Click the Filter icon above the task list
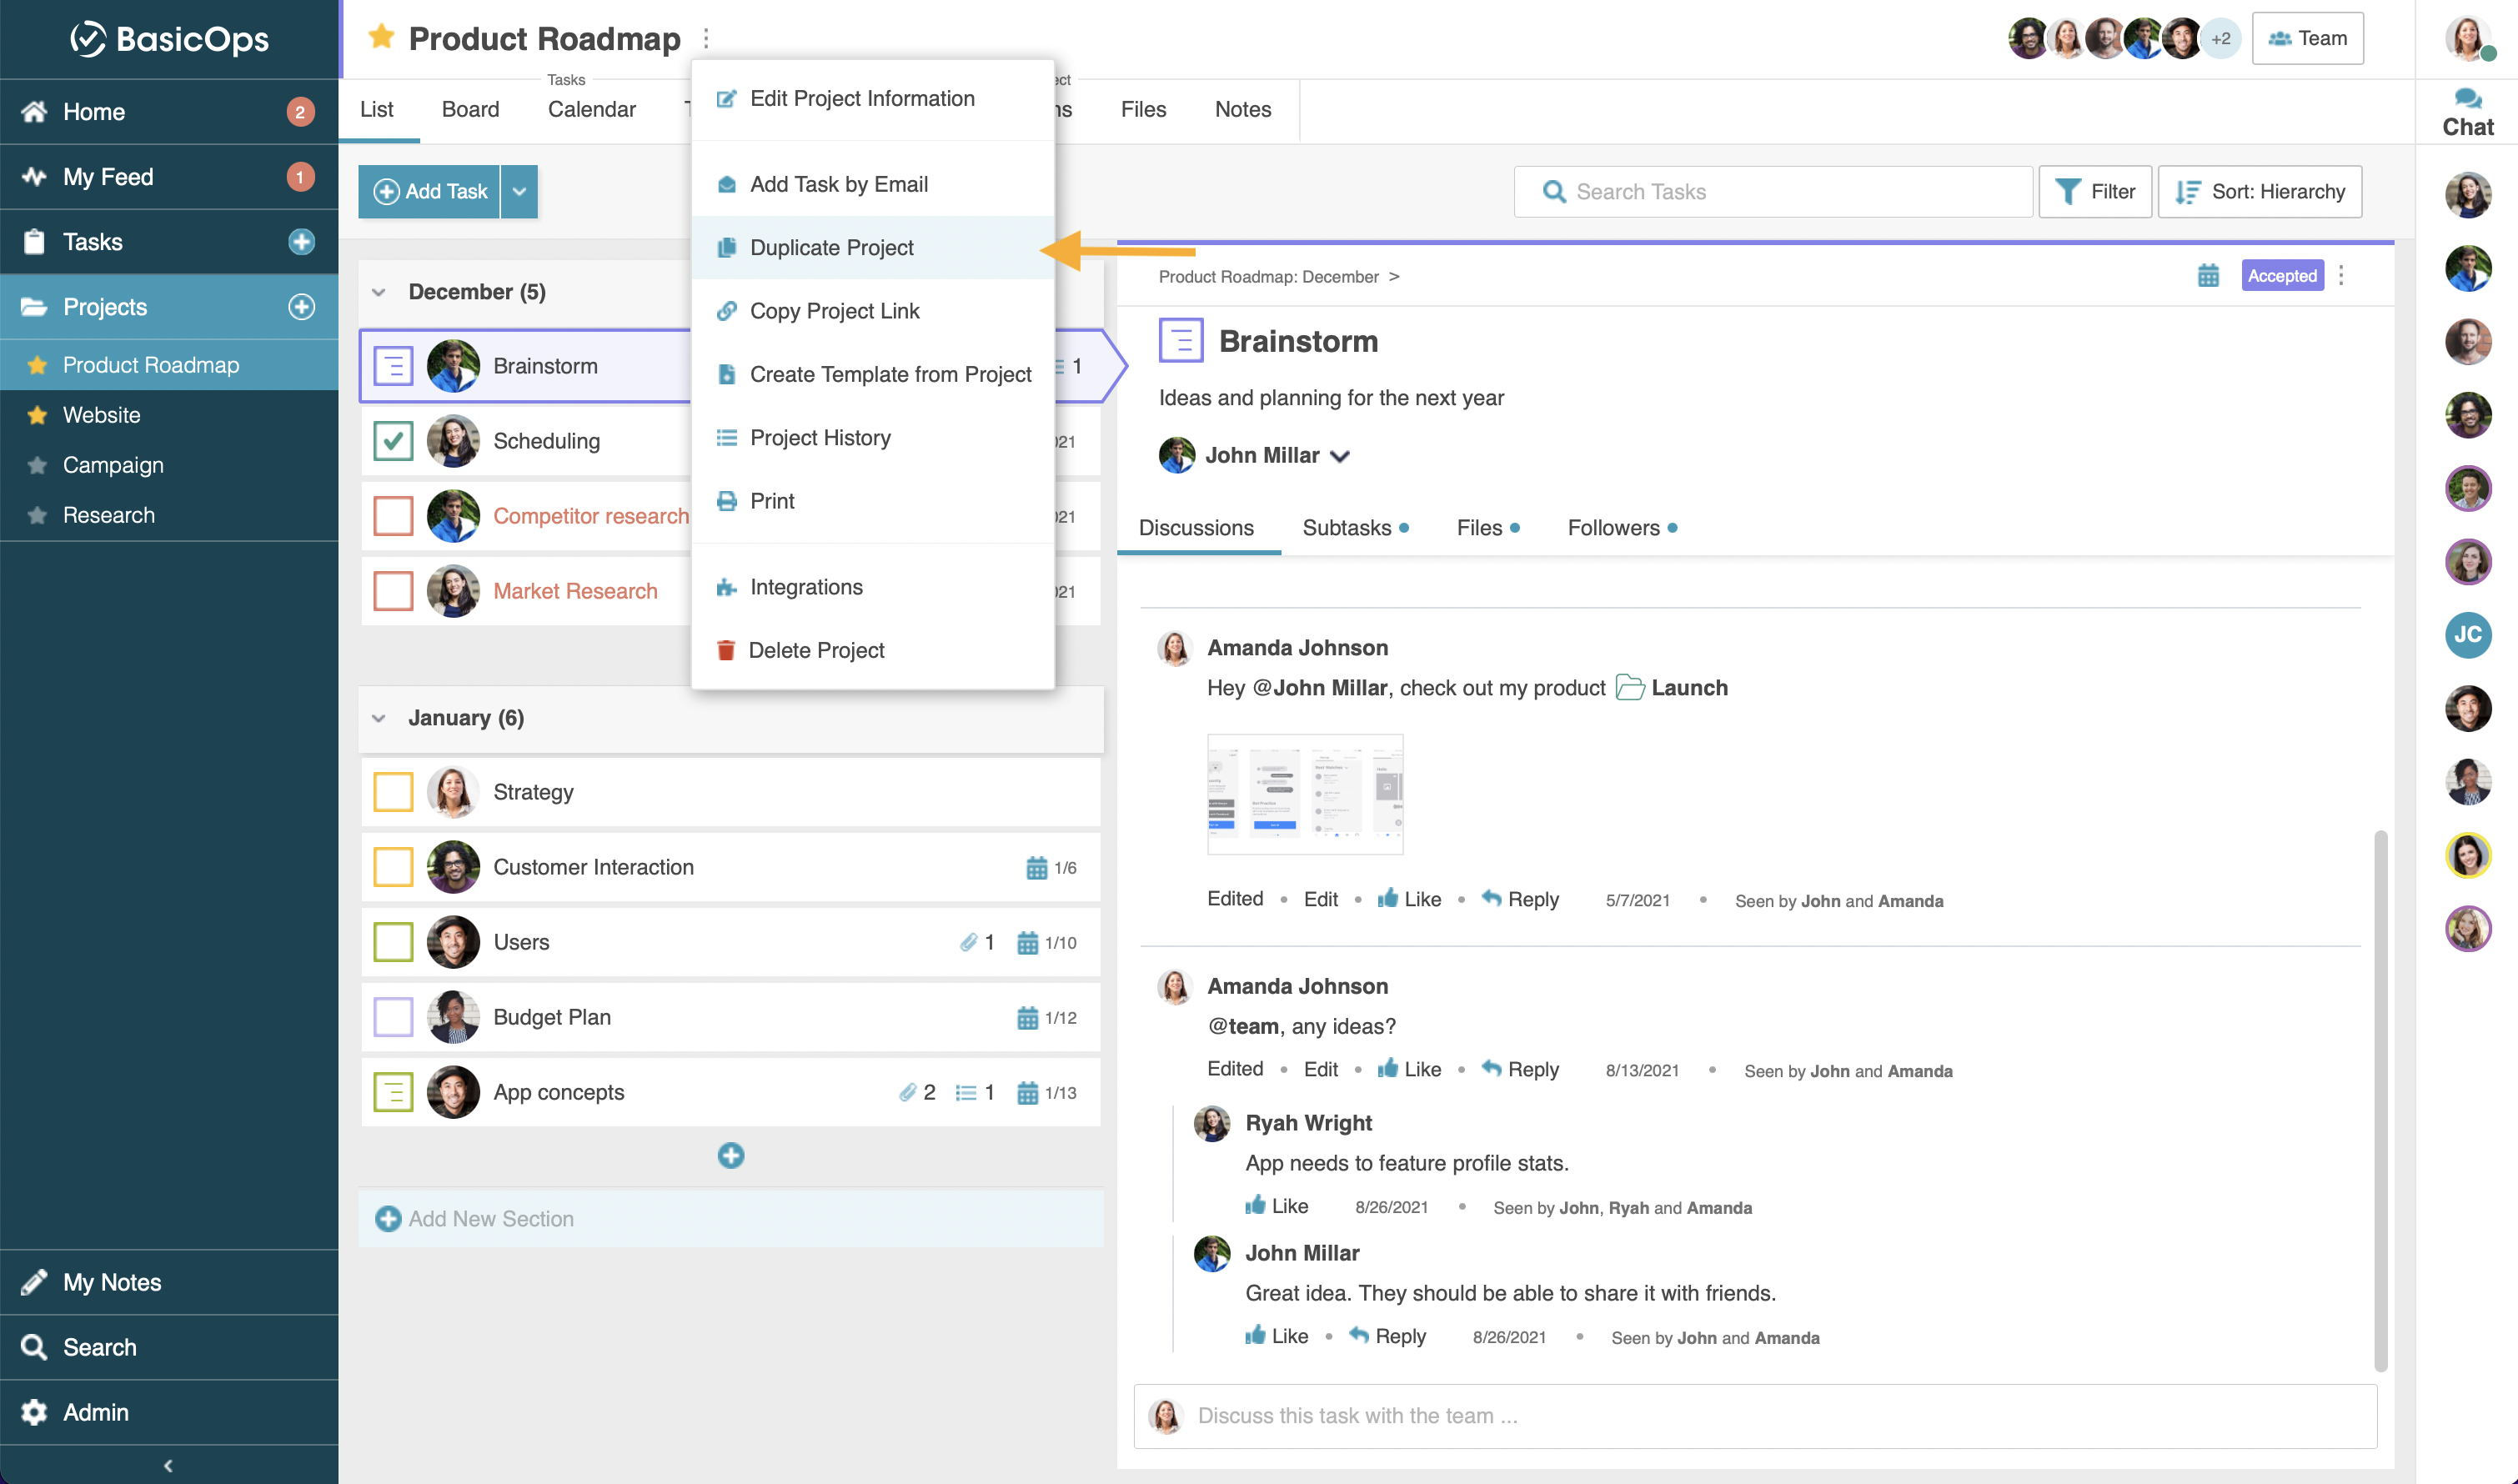Viewport: 2518px width, 1484px height. click(x=2068, y=191)
